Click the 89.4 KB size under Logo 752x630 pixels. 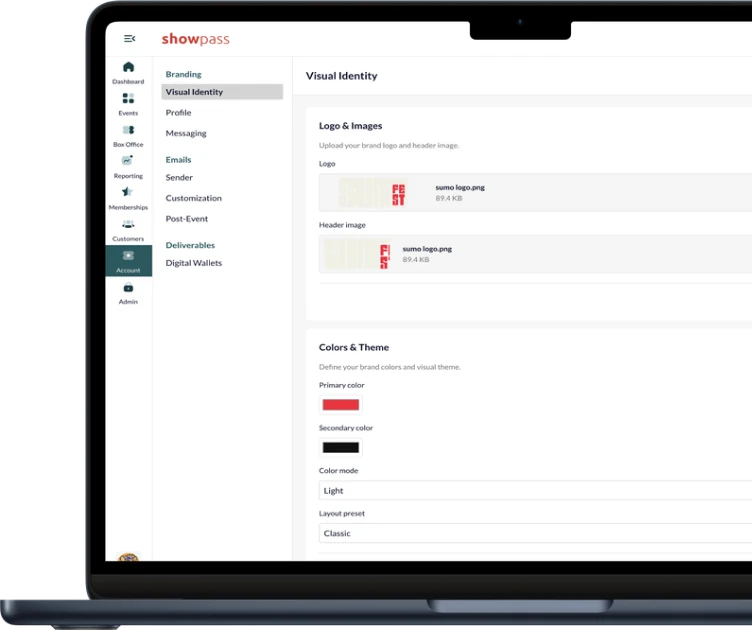[x=449, y=198]
